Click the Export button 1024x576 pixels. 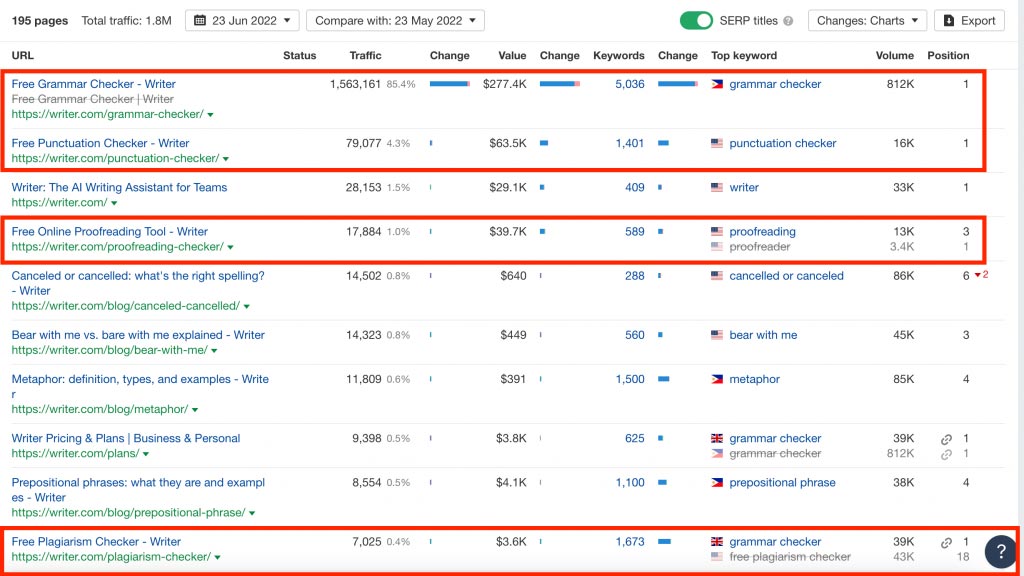969,21
